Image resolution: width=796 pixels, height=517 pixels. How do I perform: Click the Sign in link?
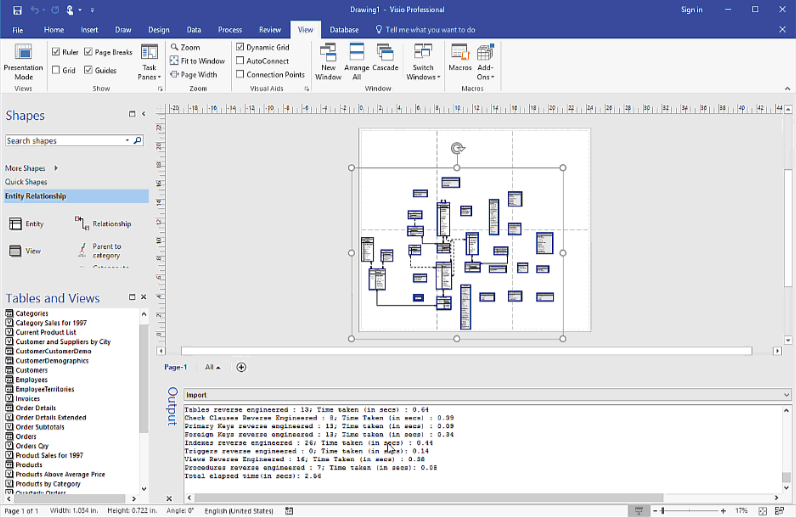[692, 10]
